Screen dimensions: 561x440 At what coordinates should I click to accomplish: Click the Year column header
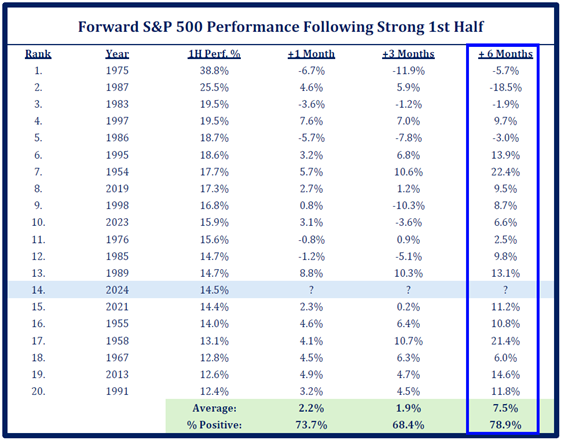117,54
